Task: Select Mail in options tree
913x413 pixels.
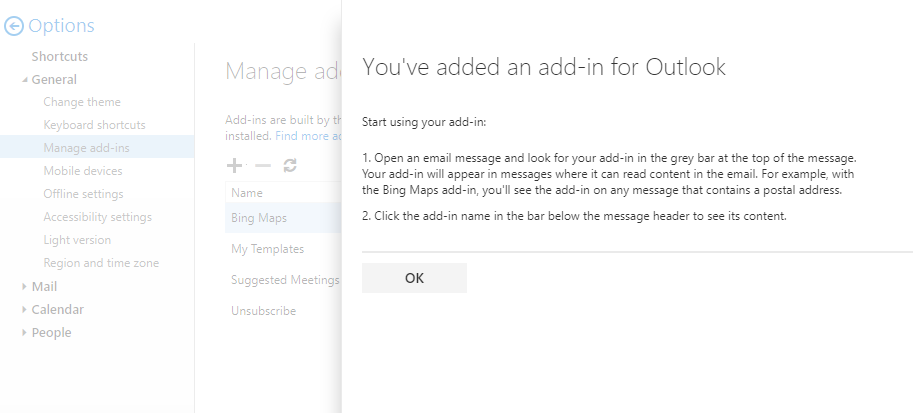Action: tap(44, 286)
